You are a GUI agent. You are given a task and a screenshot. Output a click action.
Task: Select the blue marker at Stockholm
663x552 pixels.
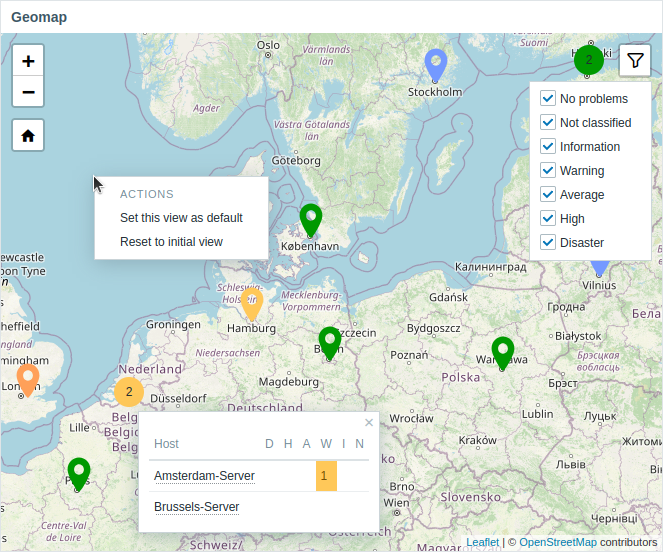(x=436, y=65)
